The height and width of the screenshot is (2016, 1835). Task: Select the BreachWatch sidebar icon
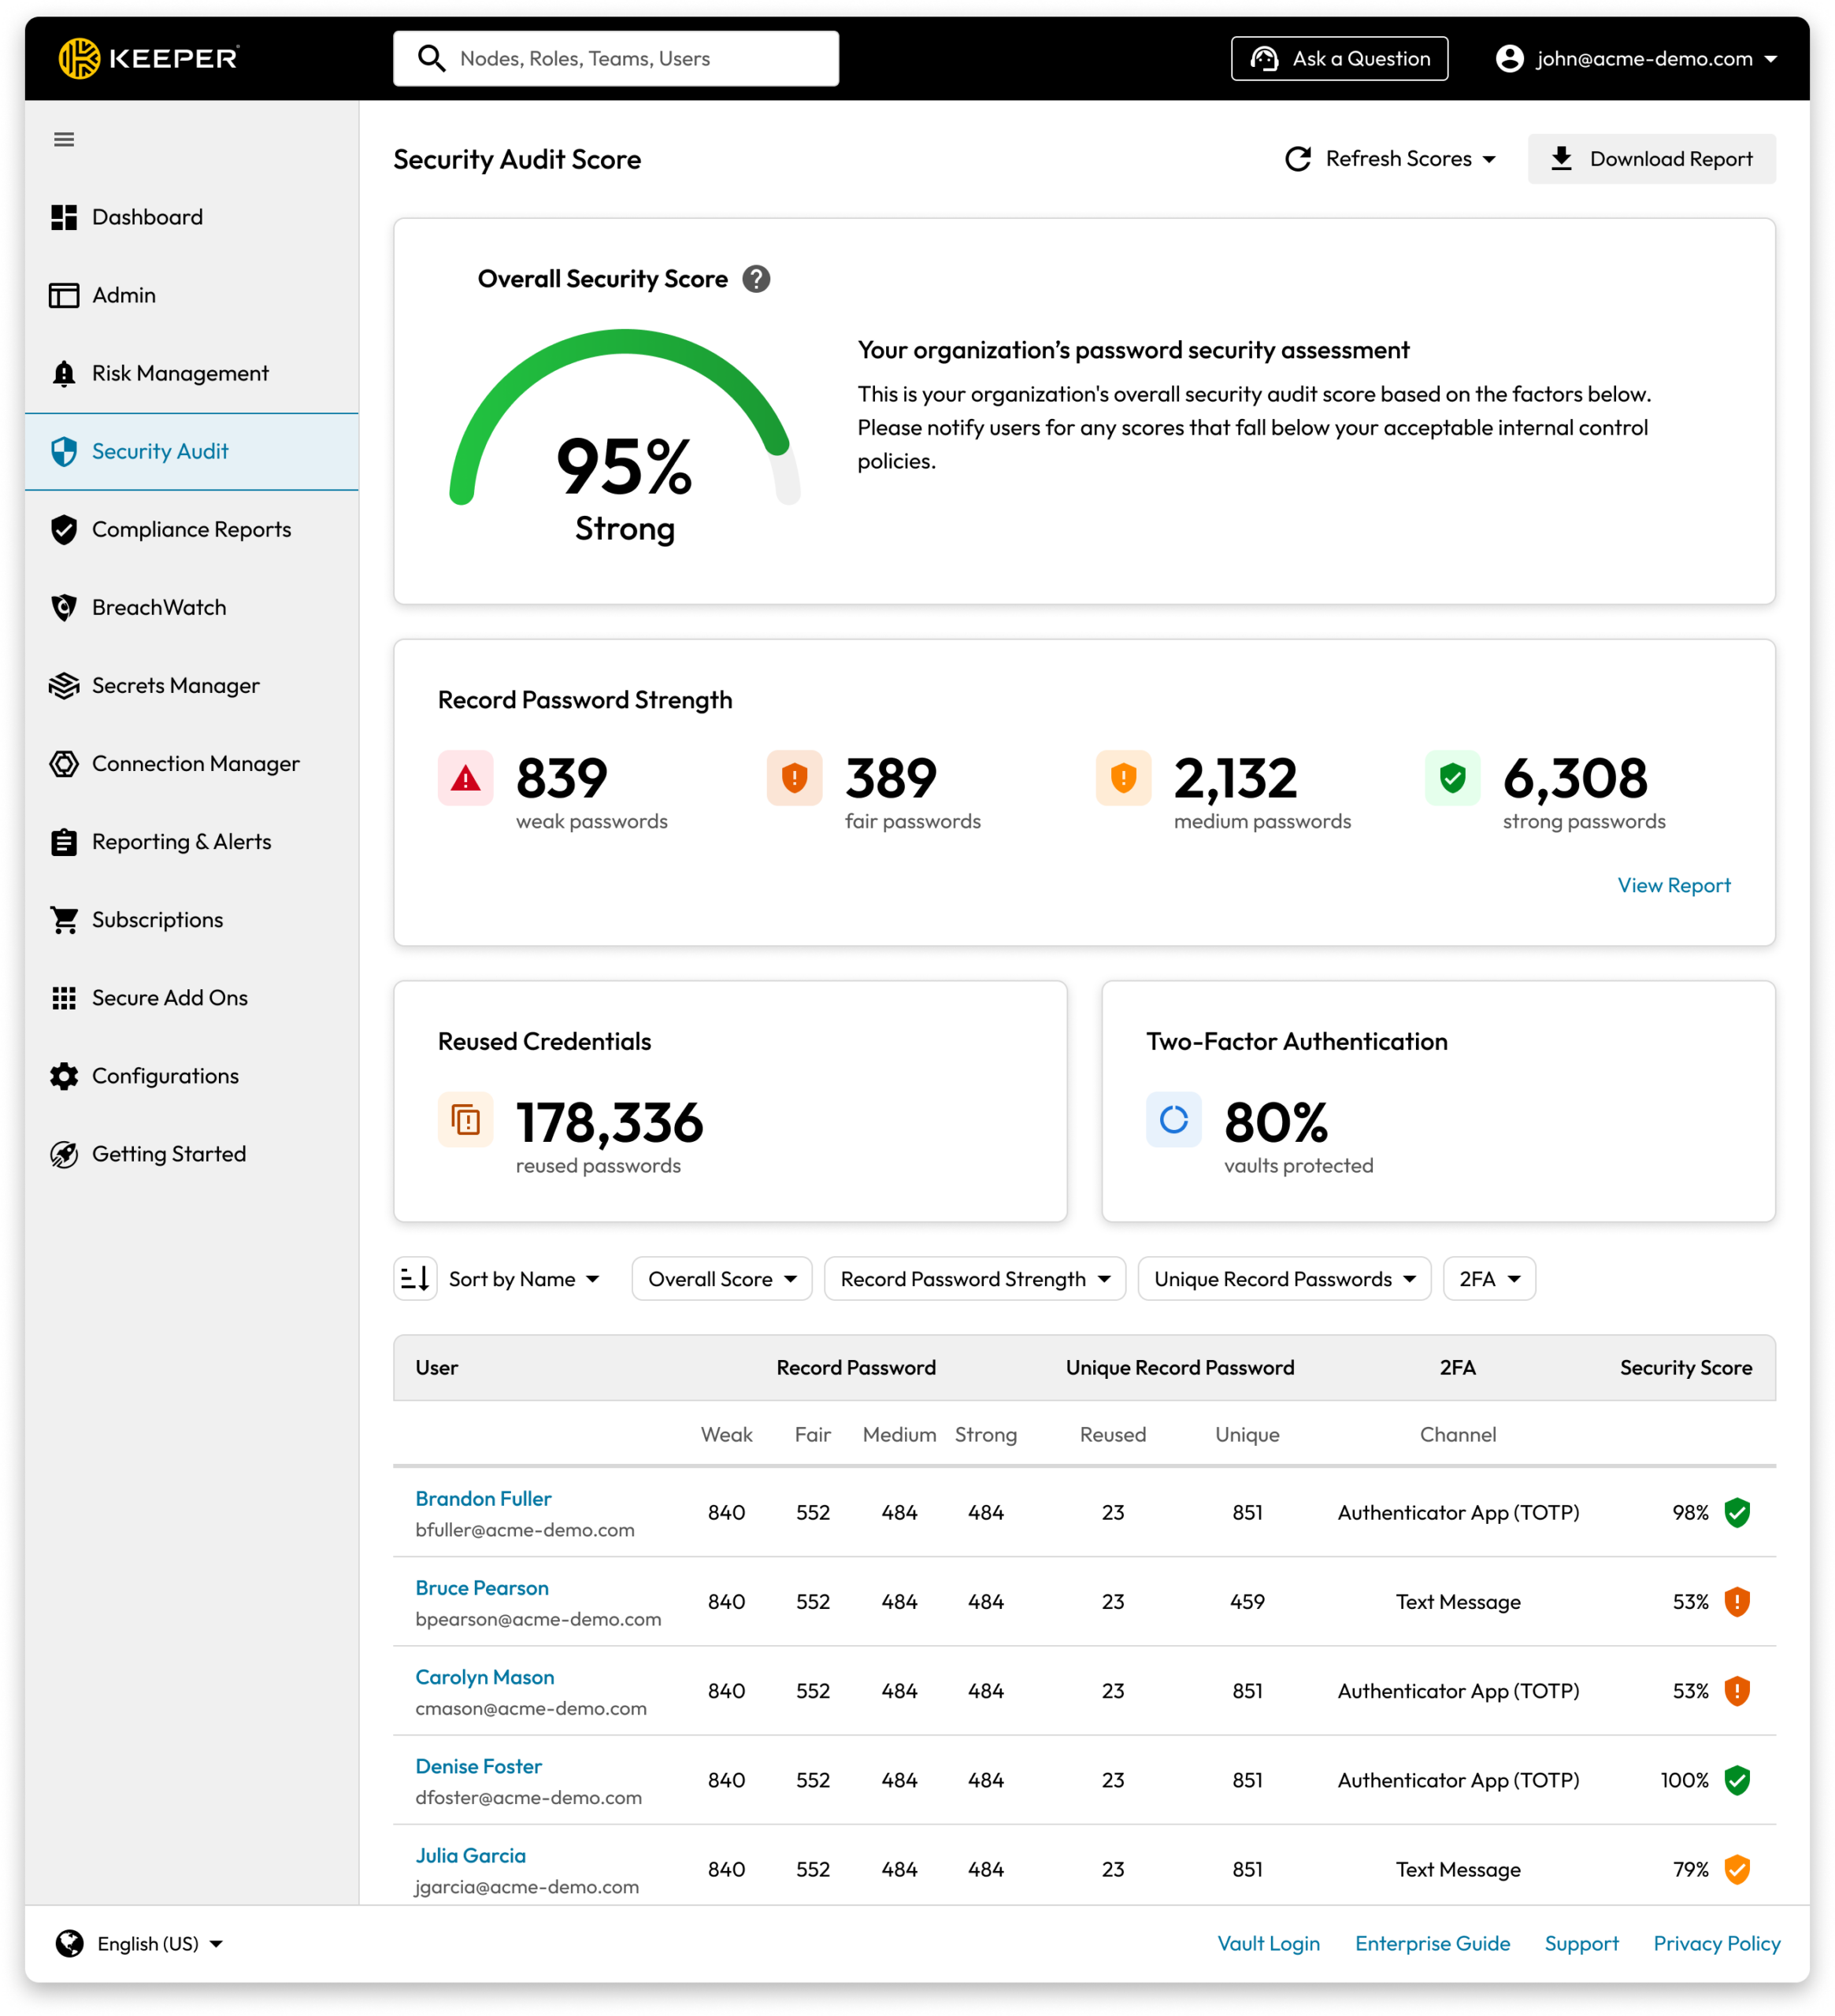pyautogui.click(x=63, y=607)
